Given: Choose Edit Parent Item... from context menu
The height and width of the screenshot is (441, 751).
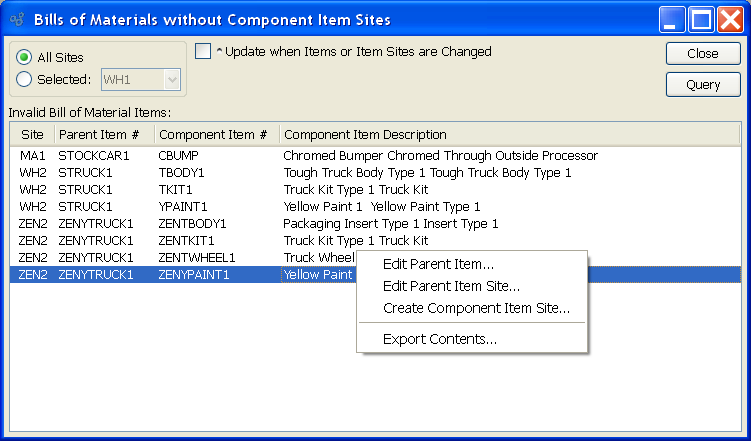Looking at the screenshot, I should coord(438,264).
